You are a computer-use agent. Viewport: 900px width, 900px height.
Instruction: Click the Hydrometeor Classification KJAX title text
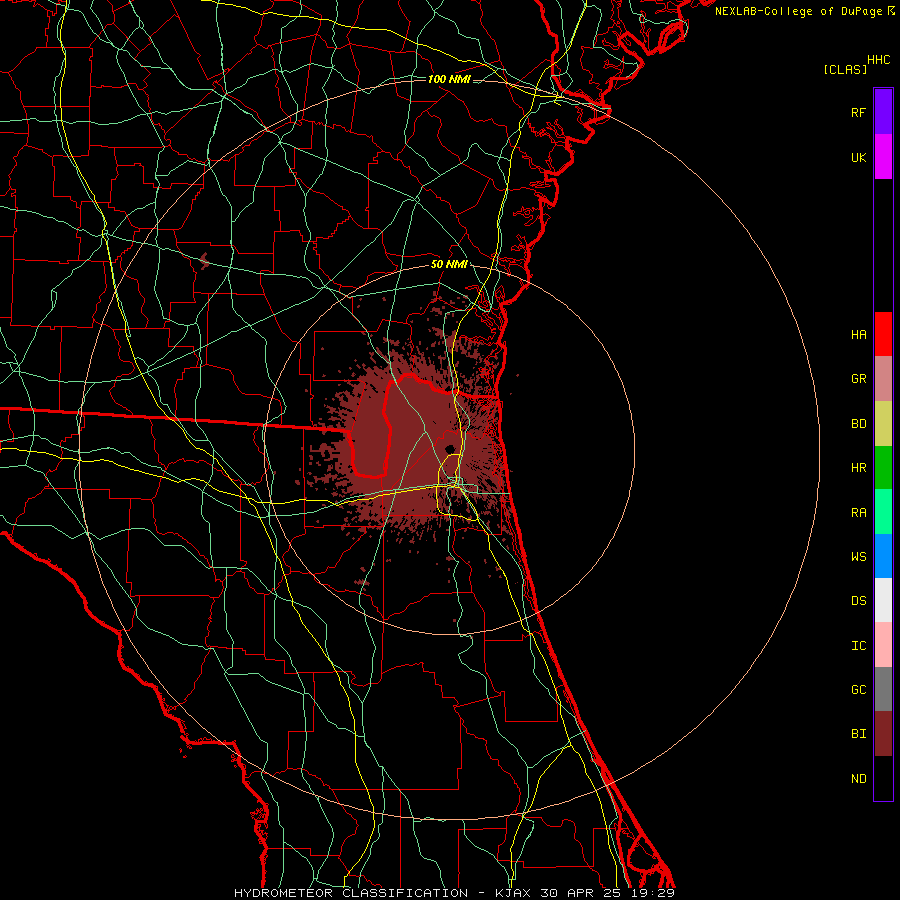click(454, 893)
